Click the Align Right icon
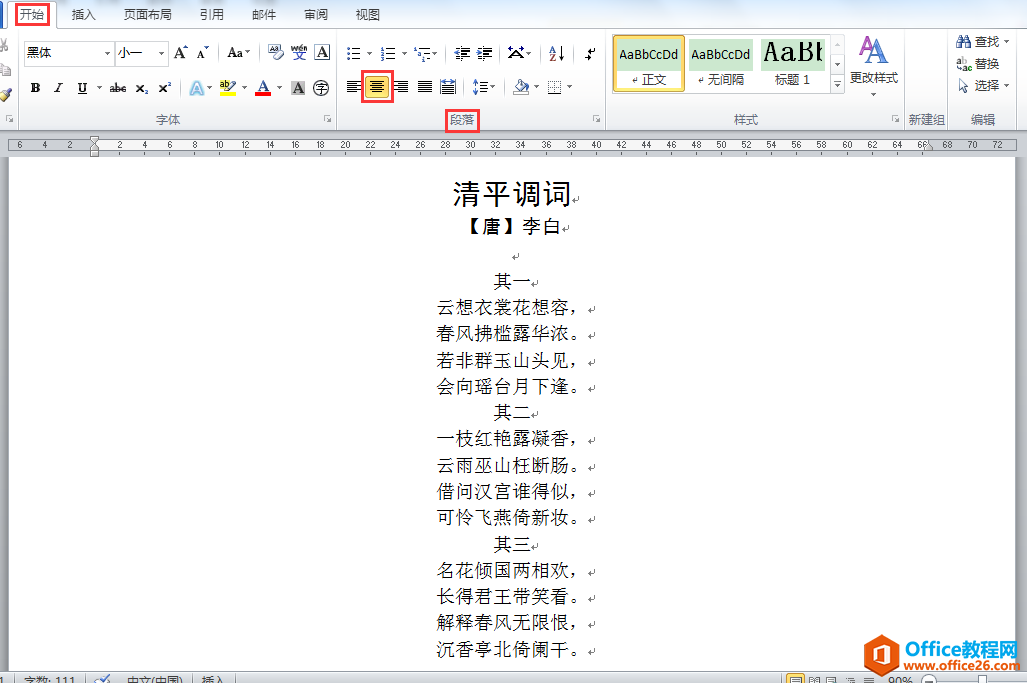This screenshot has width=1027, height=683. click(401, 86)
